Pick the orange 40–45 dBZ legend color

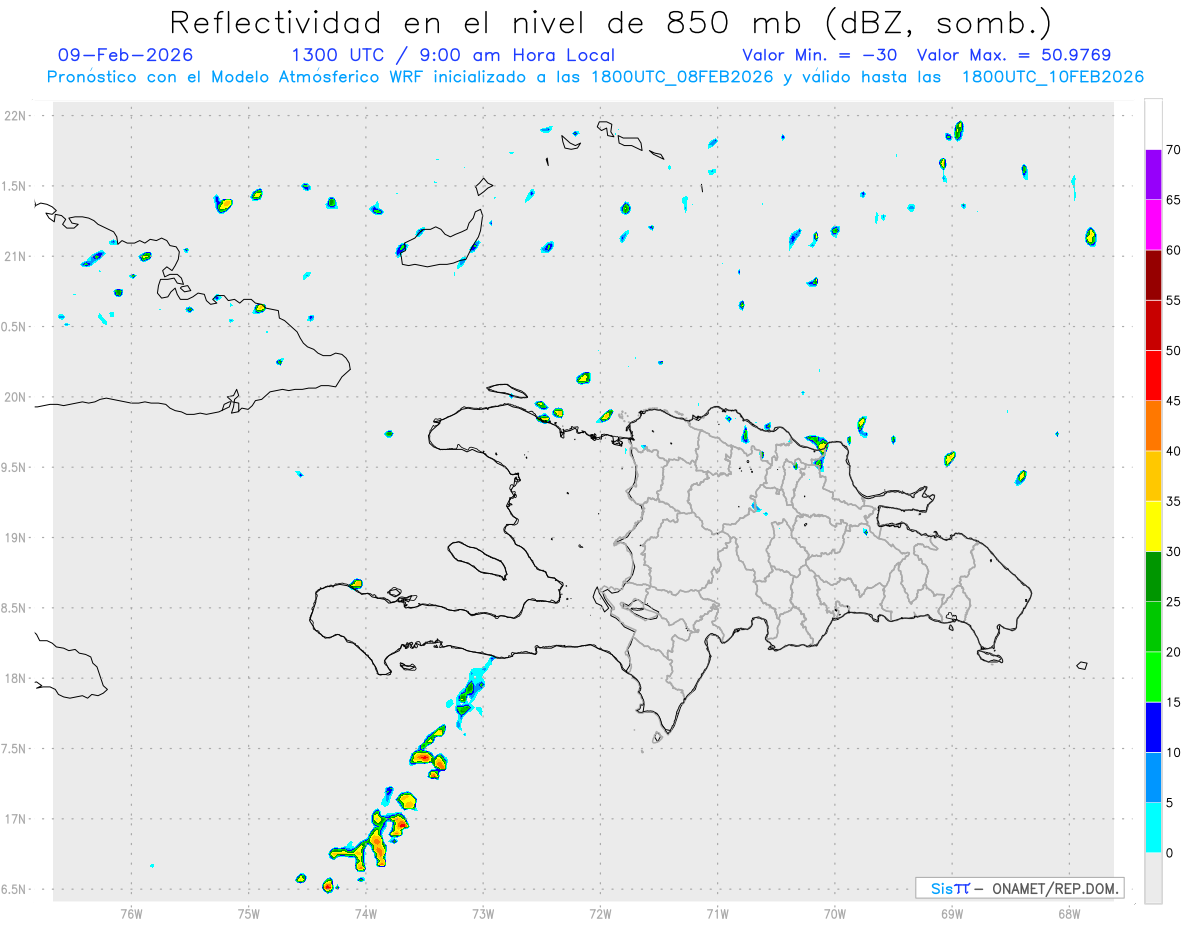click(x=1153, y=426)
